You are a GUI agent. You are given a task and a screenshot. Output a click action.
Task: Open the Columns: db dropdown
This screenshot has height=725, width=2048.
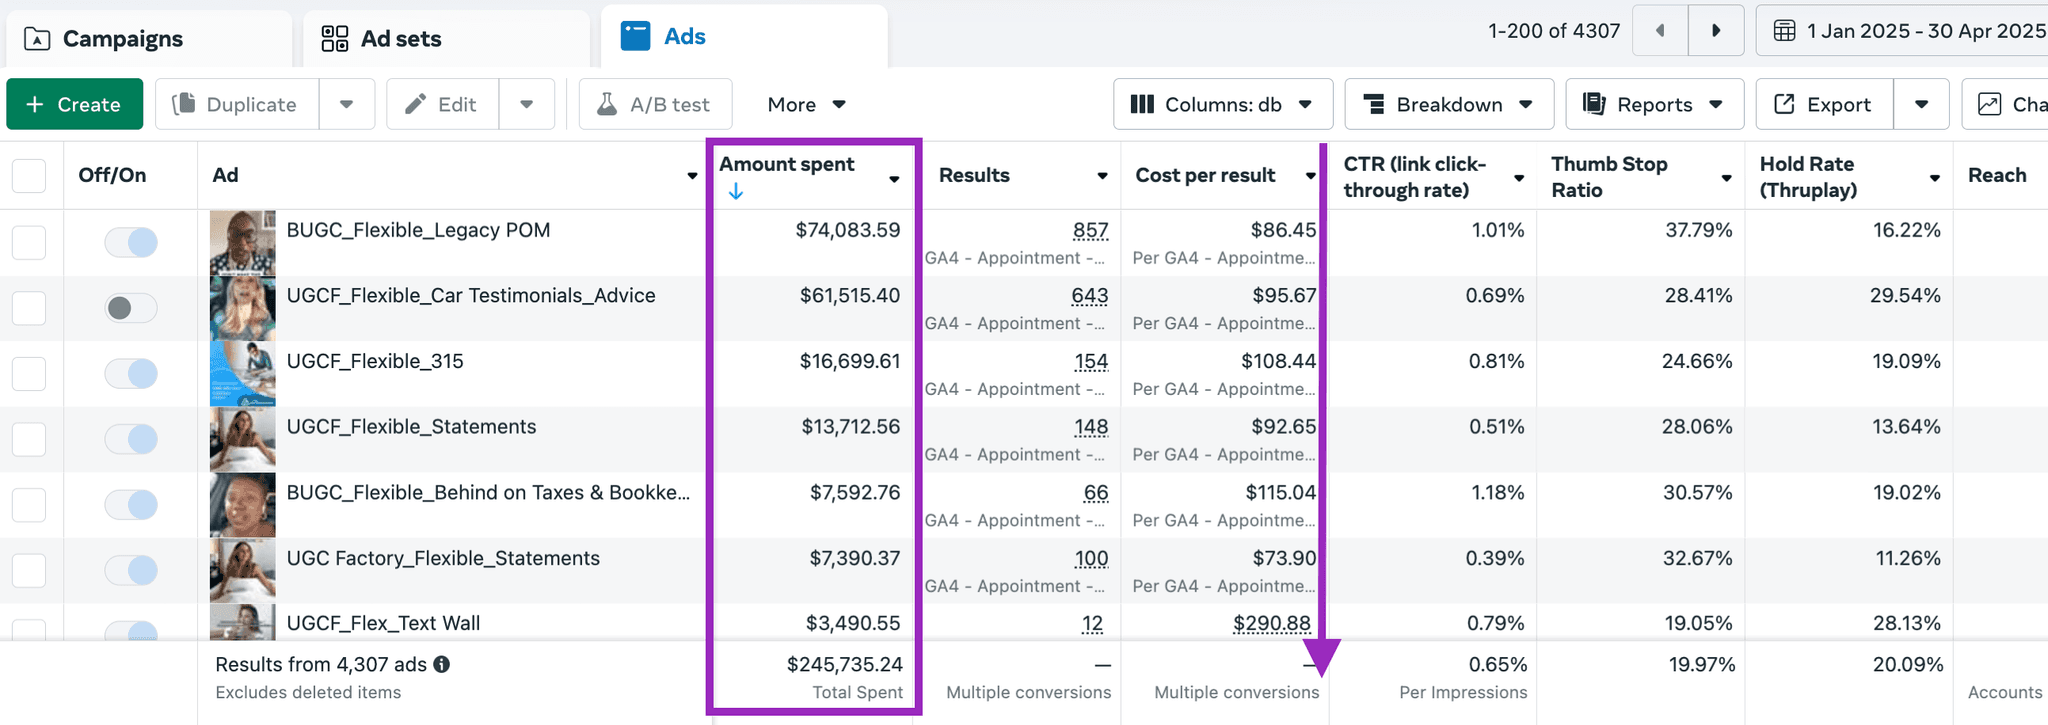[x=1223, y=104]
